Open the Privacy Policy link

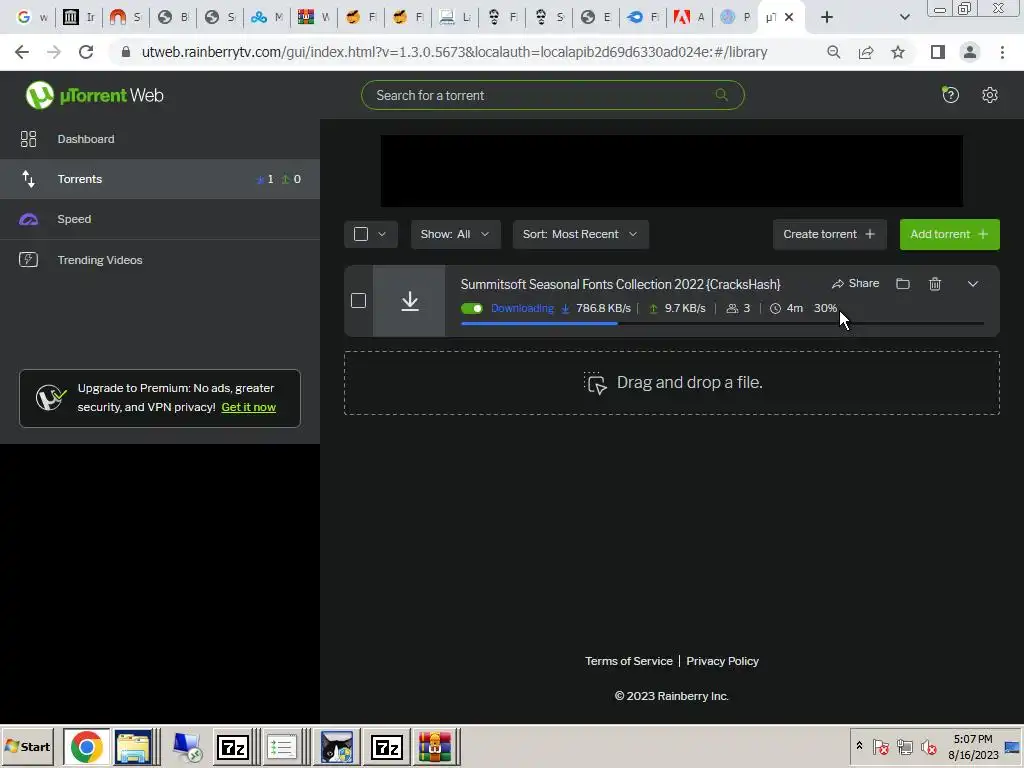[722, 661]
